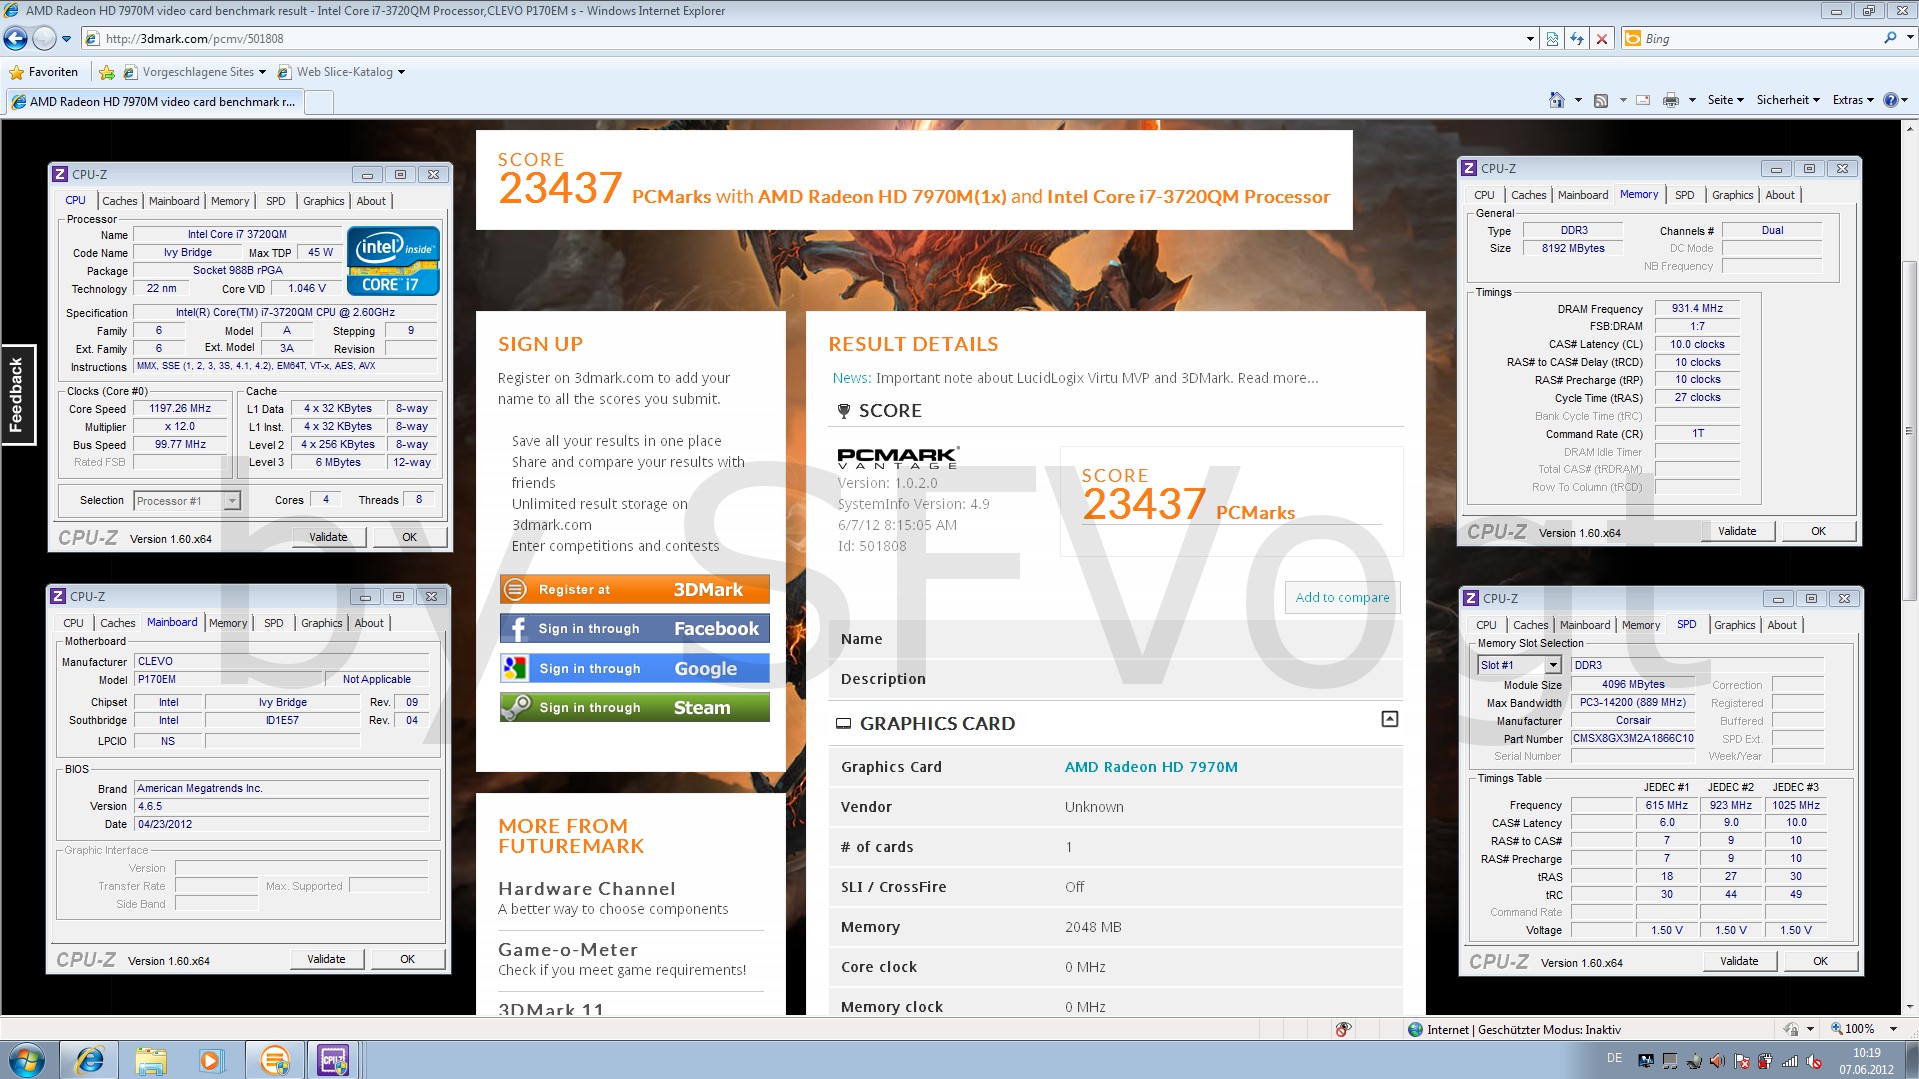Select SPD tab in Mainboard CPU-Z window
Viewport: 1919px width, 1079px height.
pos(273,623)
